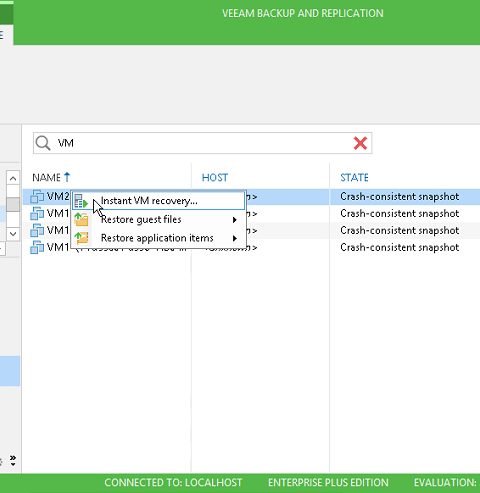Sort by the NAME column header

(x=47, y=177)
